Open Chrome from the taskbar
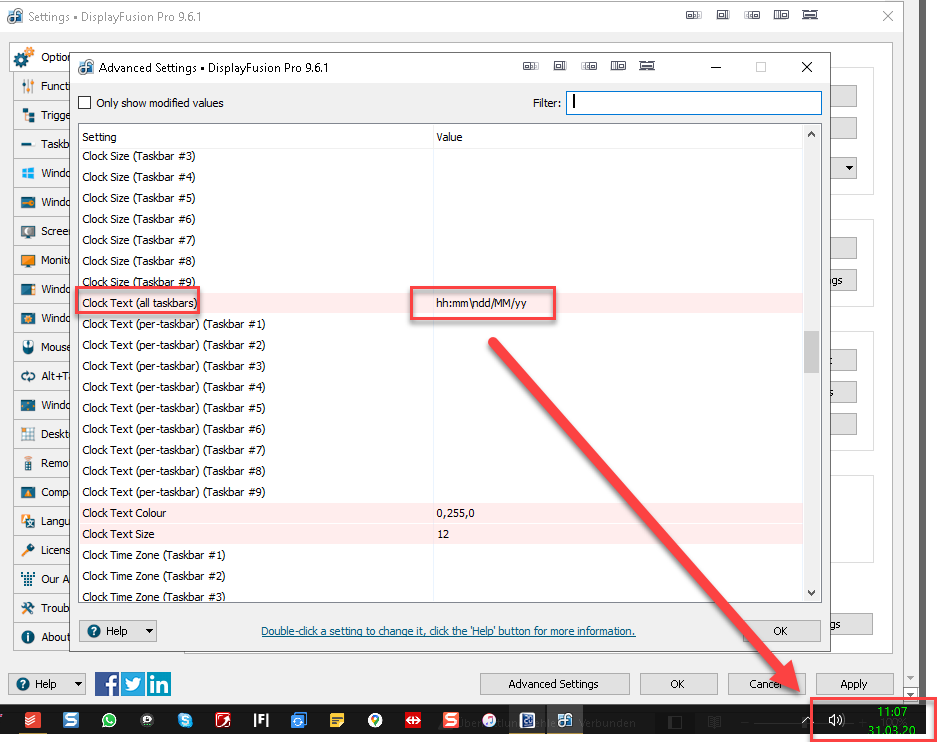This screenshot has width=937, height=742. [375, 720]
